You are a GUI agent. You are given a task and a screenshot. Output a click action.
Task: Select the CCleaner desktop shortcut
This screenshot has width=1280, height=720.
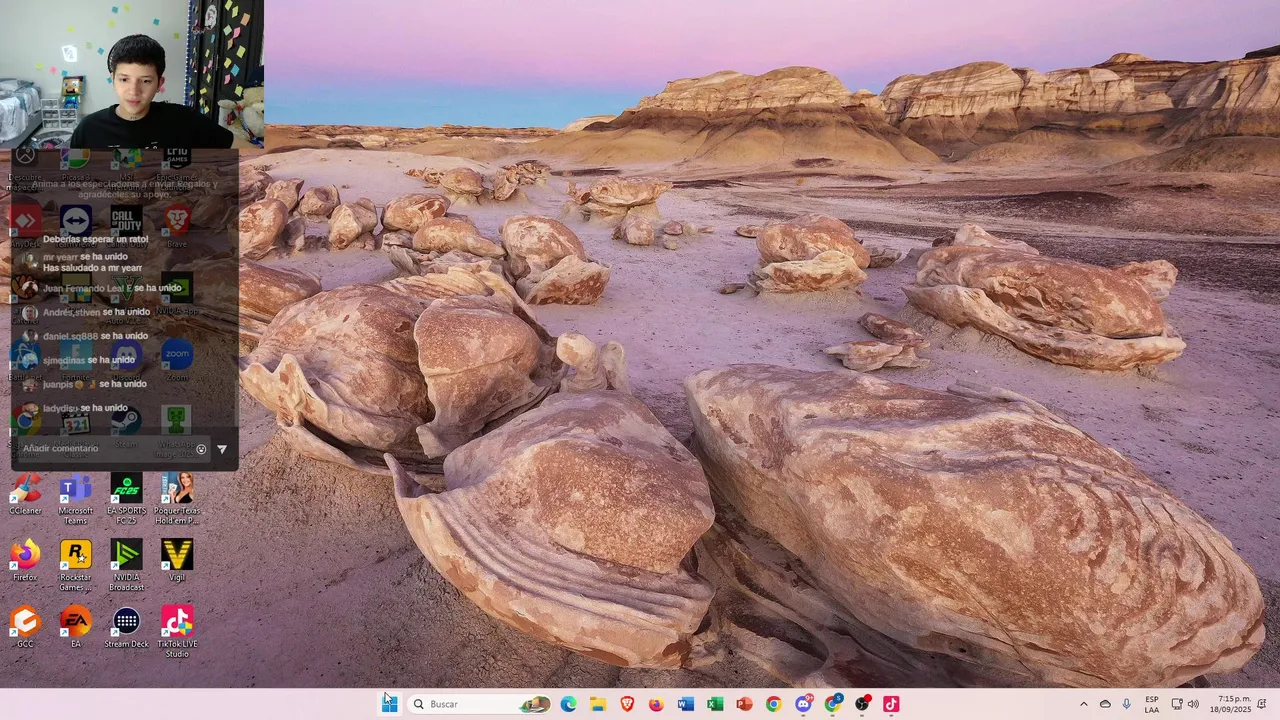tap(25, 495)
